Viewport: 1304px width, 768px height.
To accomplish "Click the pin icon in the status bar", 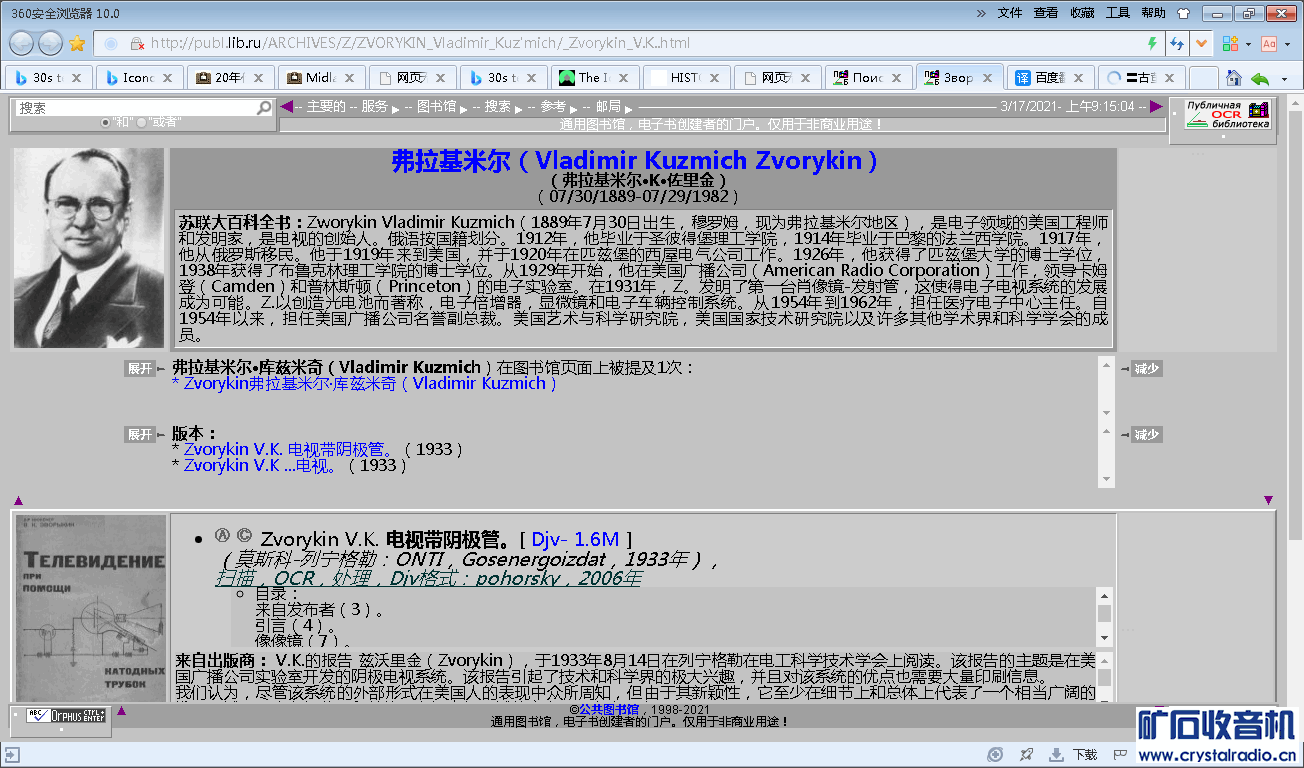I will (1026, 755).
